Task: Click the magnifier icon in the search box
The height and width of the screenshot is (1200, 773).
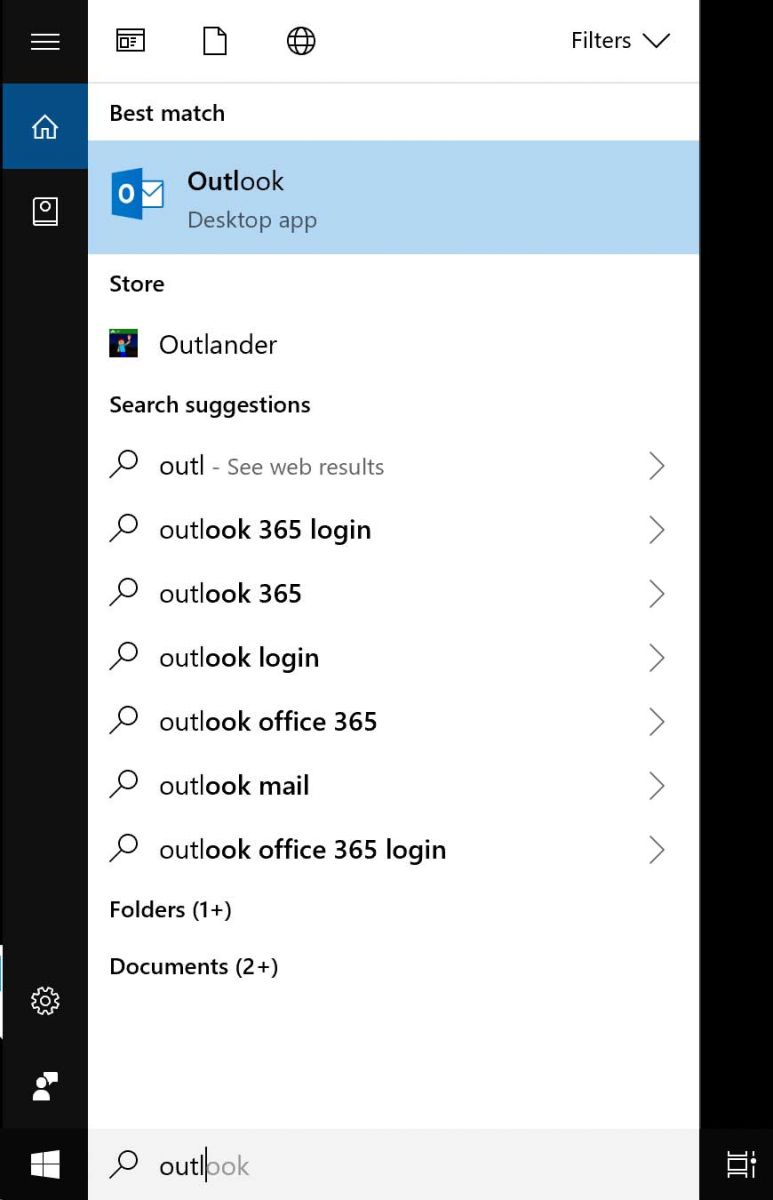Action: (x=124, y=1163)
